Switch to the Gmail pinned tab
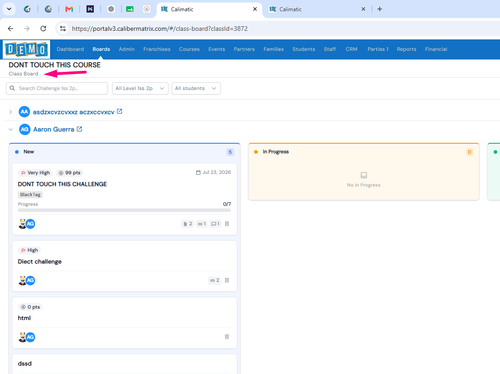 (69, 9)
